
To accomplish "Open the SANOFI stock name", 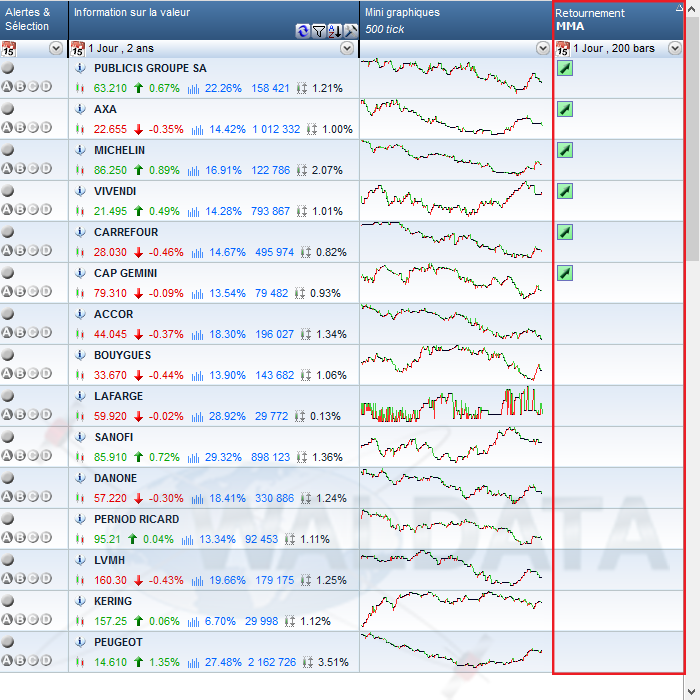I will click(113, 437).
